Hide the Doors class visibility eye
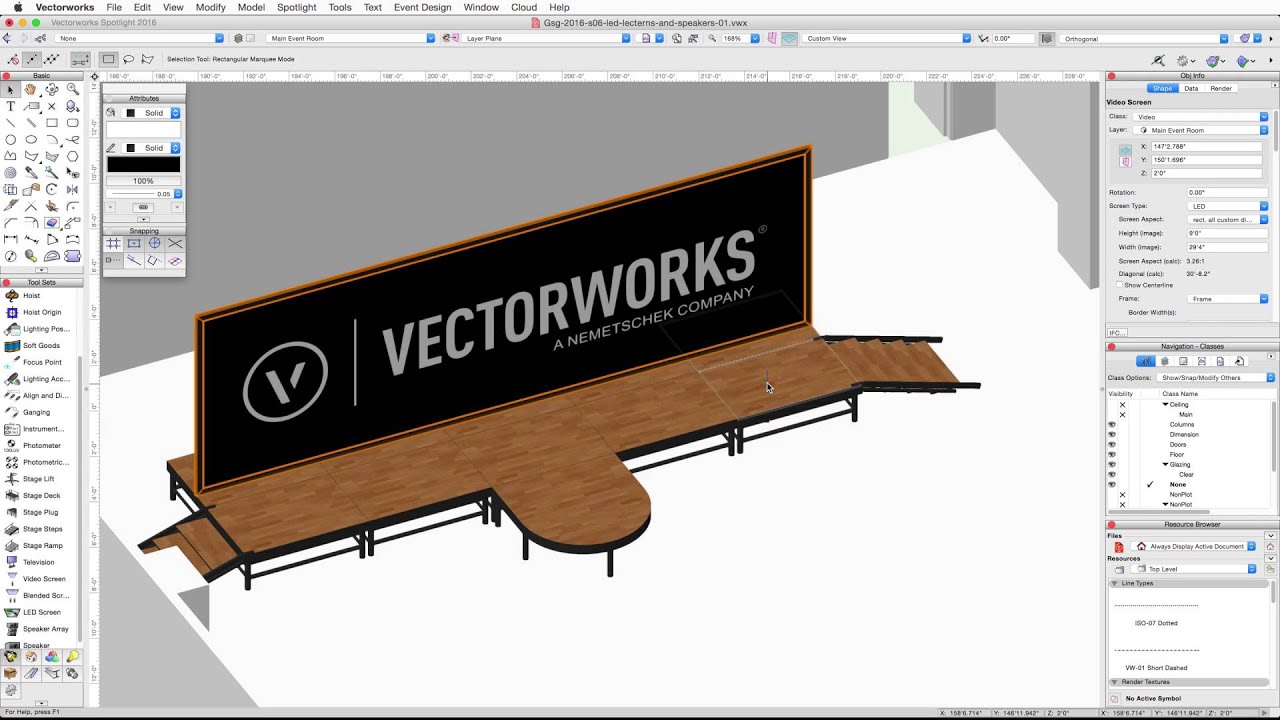Viewport: 1280px width, 720px height. coord(1111,444)
